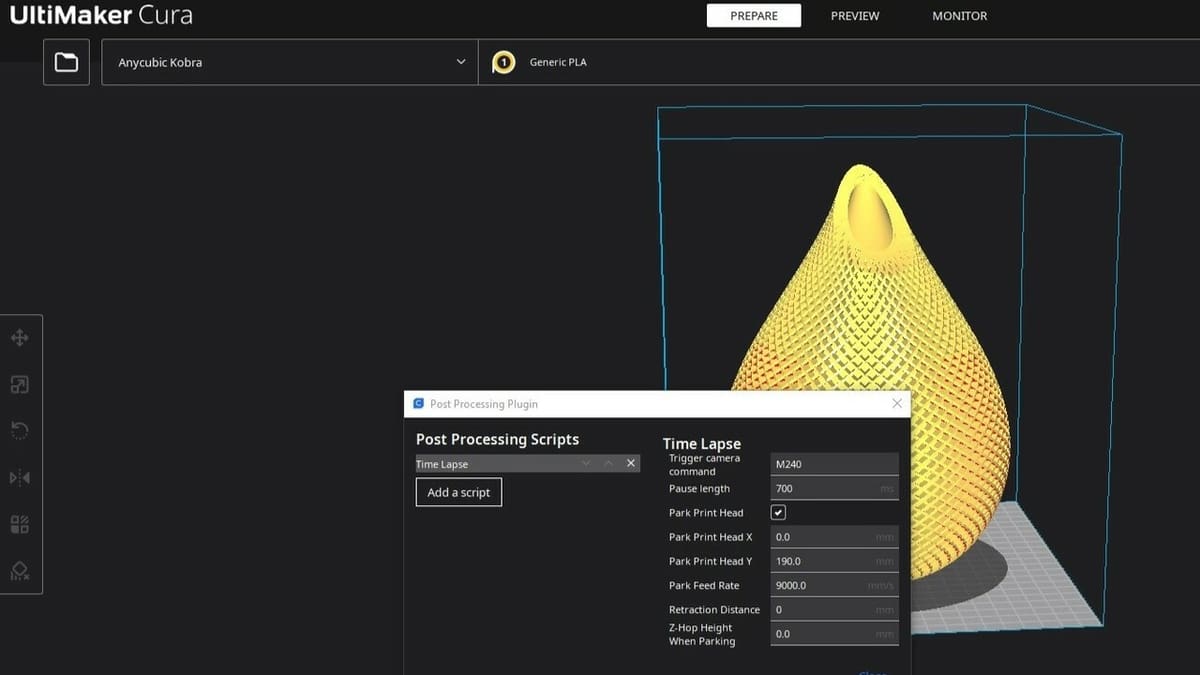Move Time Lapse script up

click(x=608, y=463)
